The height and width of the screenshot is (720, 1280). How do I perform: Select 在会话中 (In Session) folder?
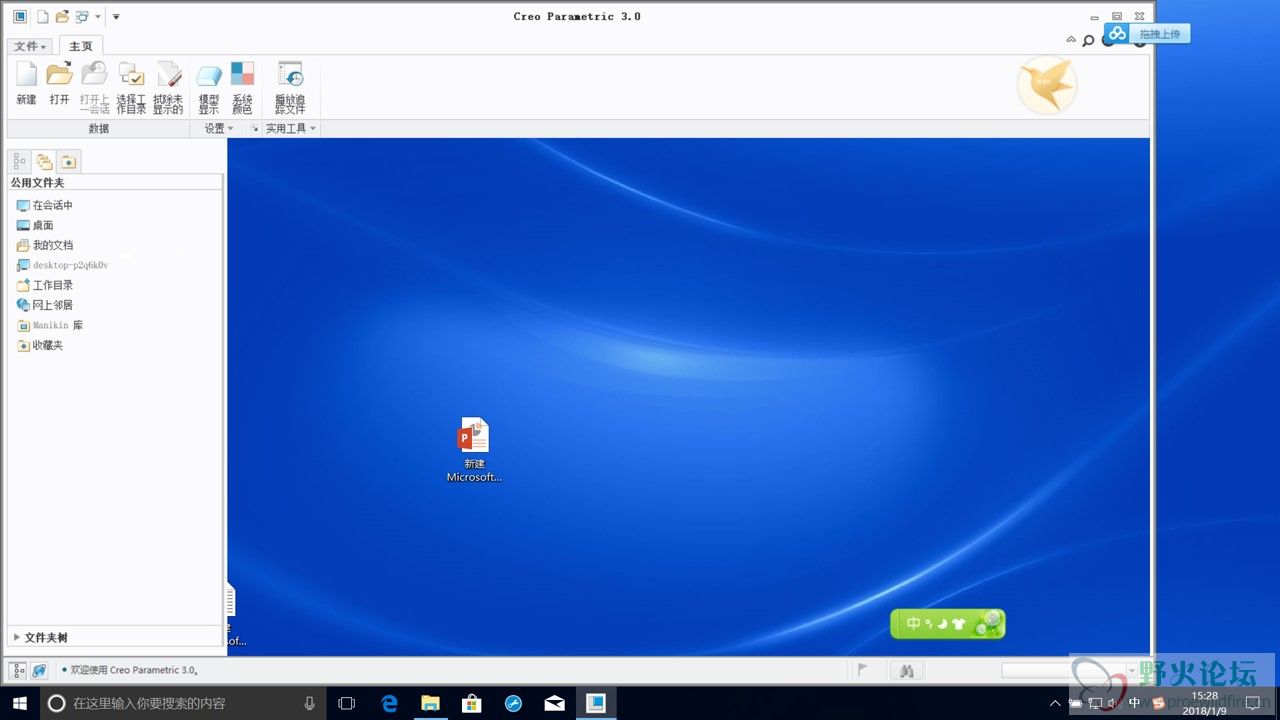[44, 205]
